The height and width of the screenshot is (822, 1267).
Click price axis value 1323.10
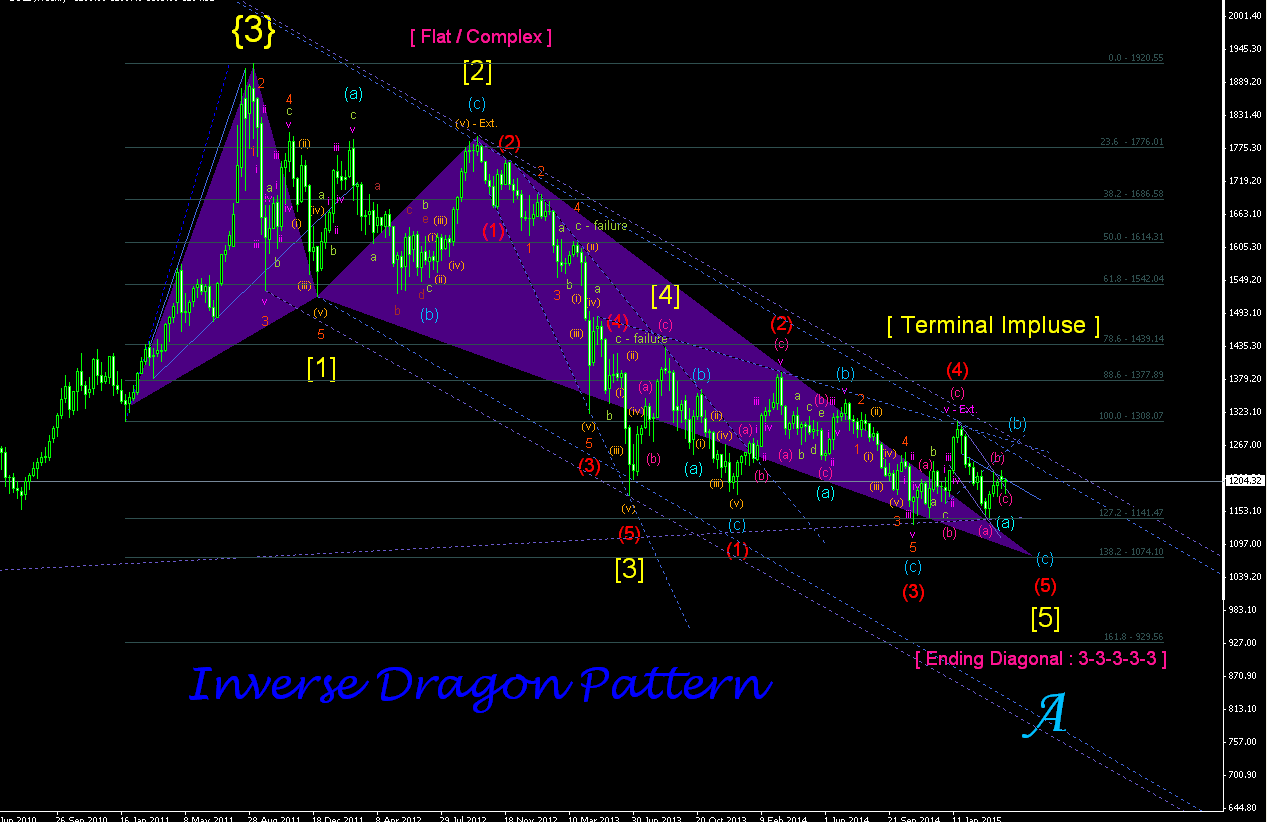[1245, 412]
